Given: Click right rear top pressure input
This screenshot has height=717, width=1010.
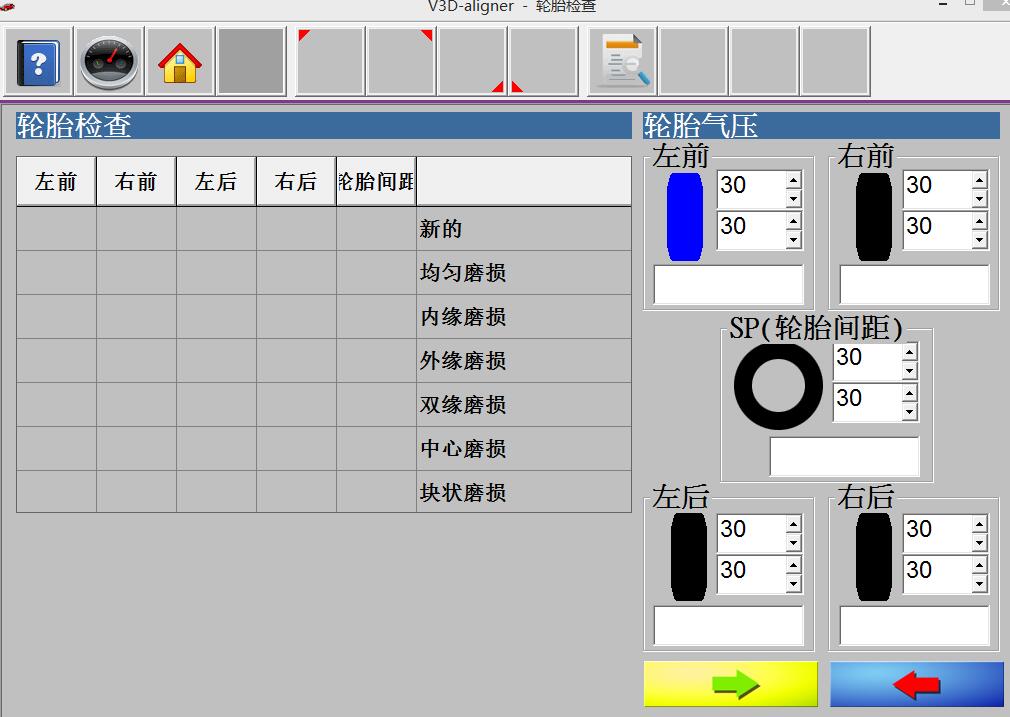Looking at the screenshot, I should 936,529.
